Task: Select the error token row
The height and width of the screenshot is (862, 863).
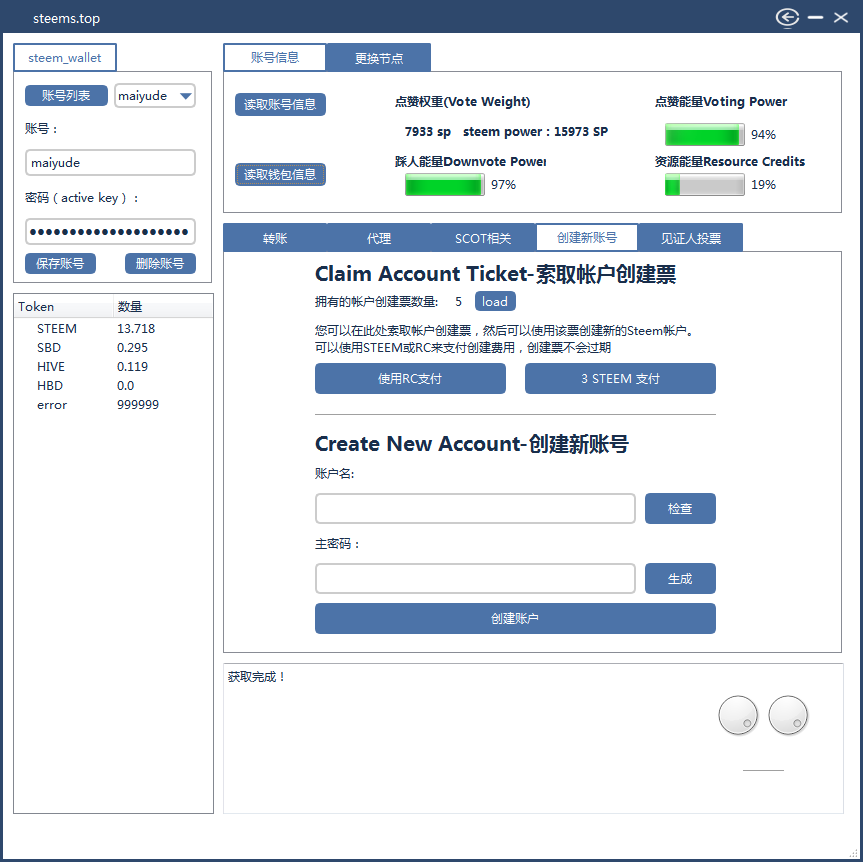Action: pos(113,405)
